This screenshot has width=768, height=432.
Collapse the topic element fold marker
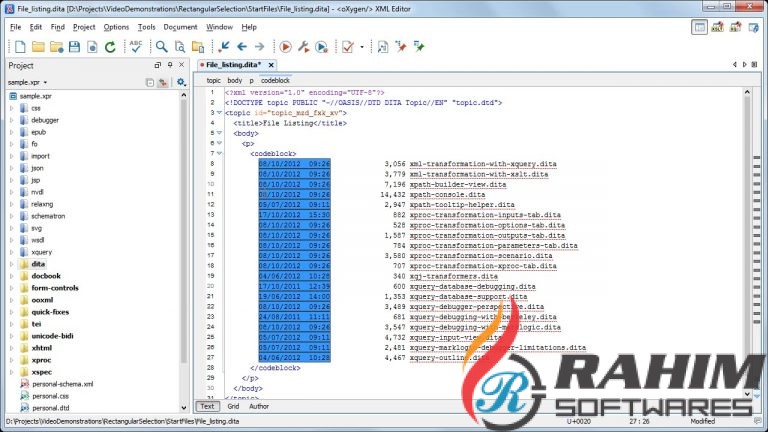219,113
